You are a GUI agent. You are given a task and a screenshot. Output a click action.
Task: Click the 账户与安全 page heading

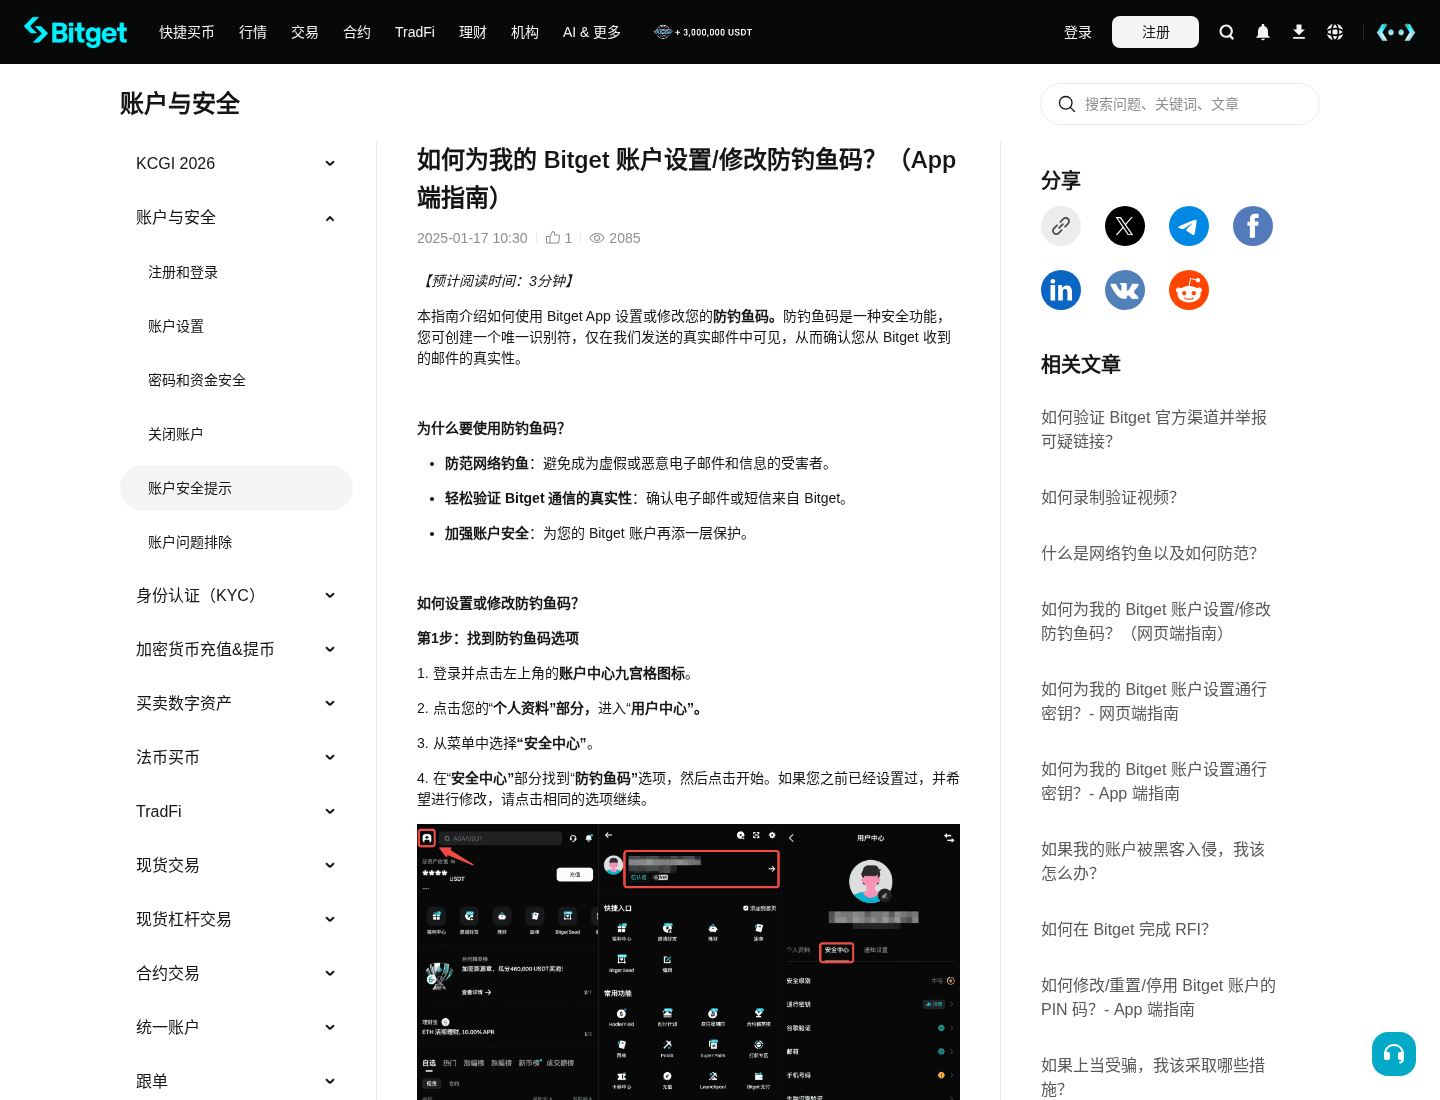coord(180,103)
